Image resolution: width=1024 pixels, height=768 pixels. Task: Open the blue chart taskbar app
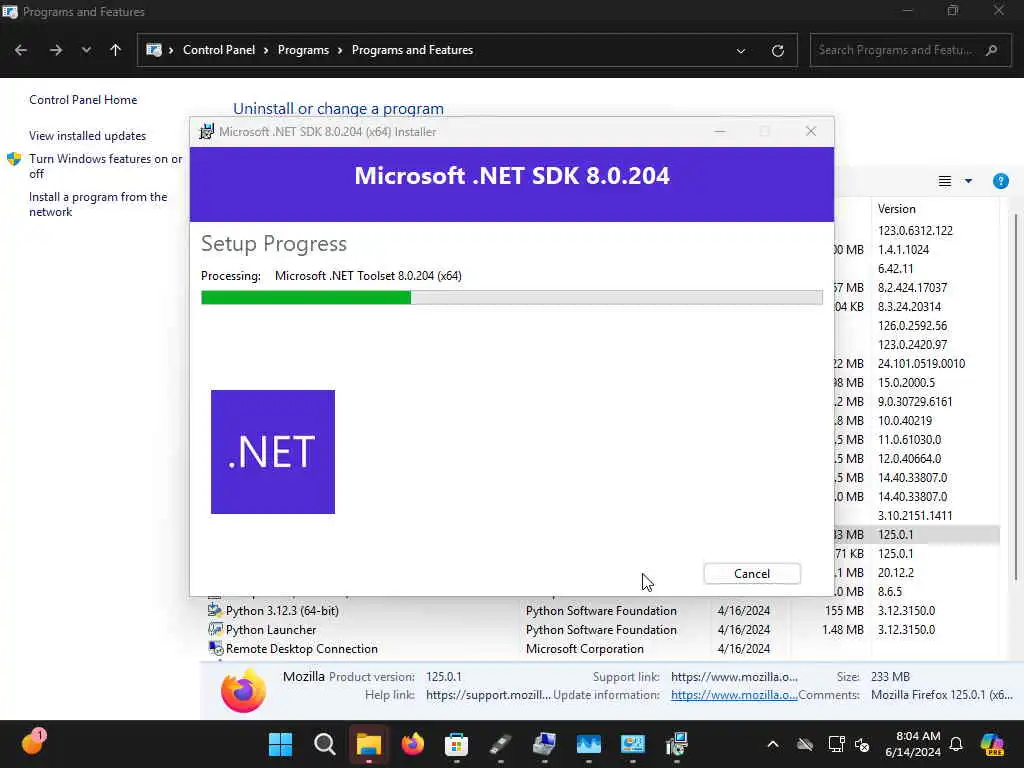pyautogui.click(x=588, y=744)
